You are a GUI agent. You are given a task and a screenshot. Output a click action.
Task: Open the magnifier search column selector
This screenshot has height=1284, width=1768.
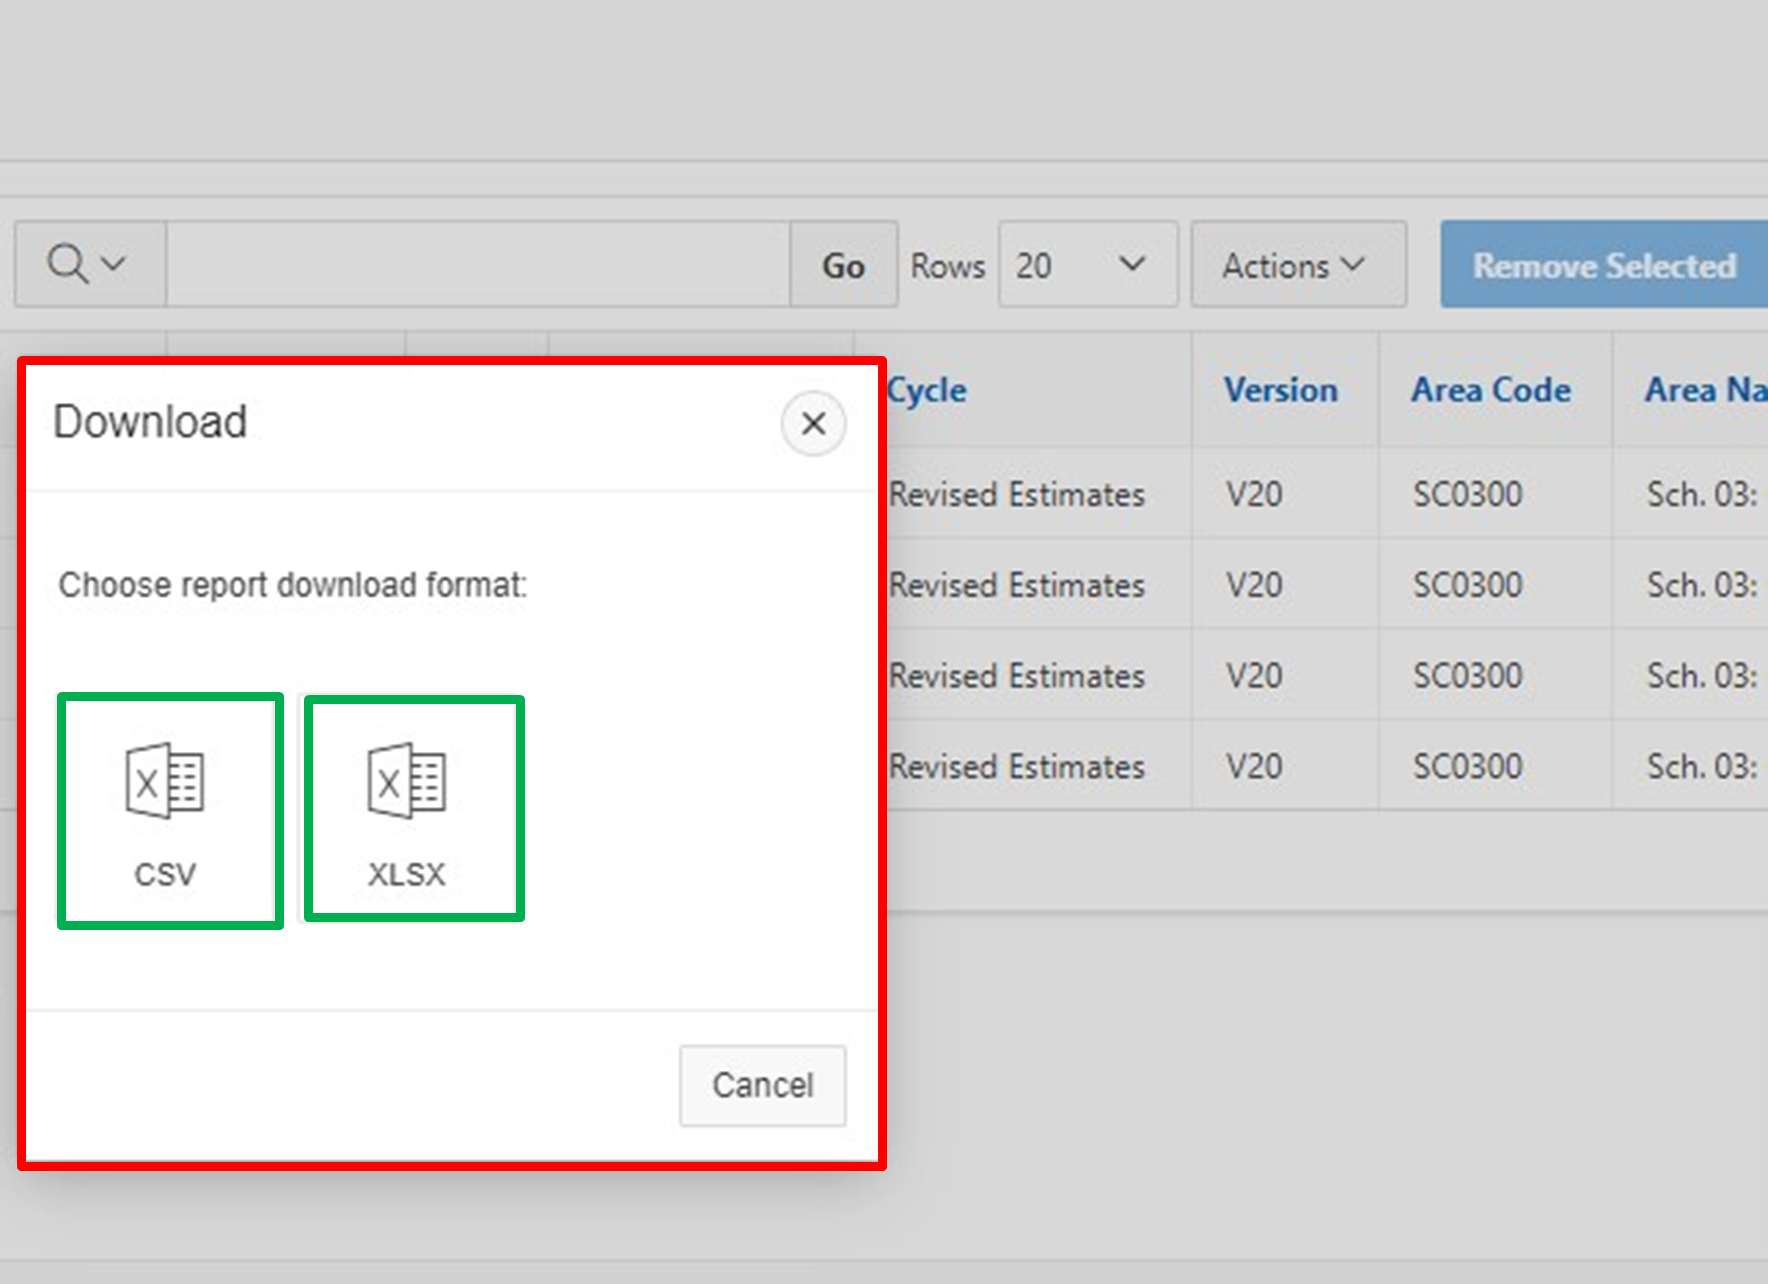tap(89, 265)
